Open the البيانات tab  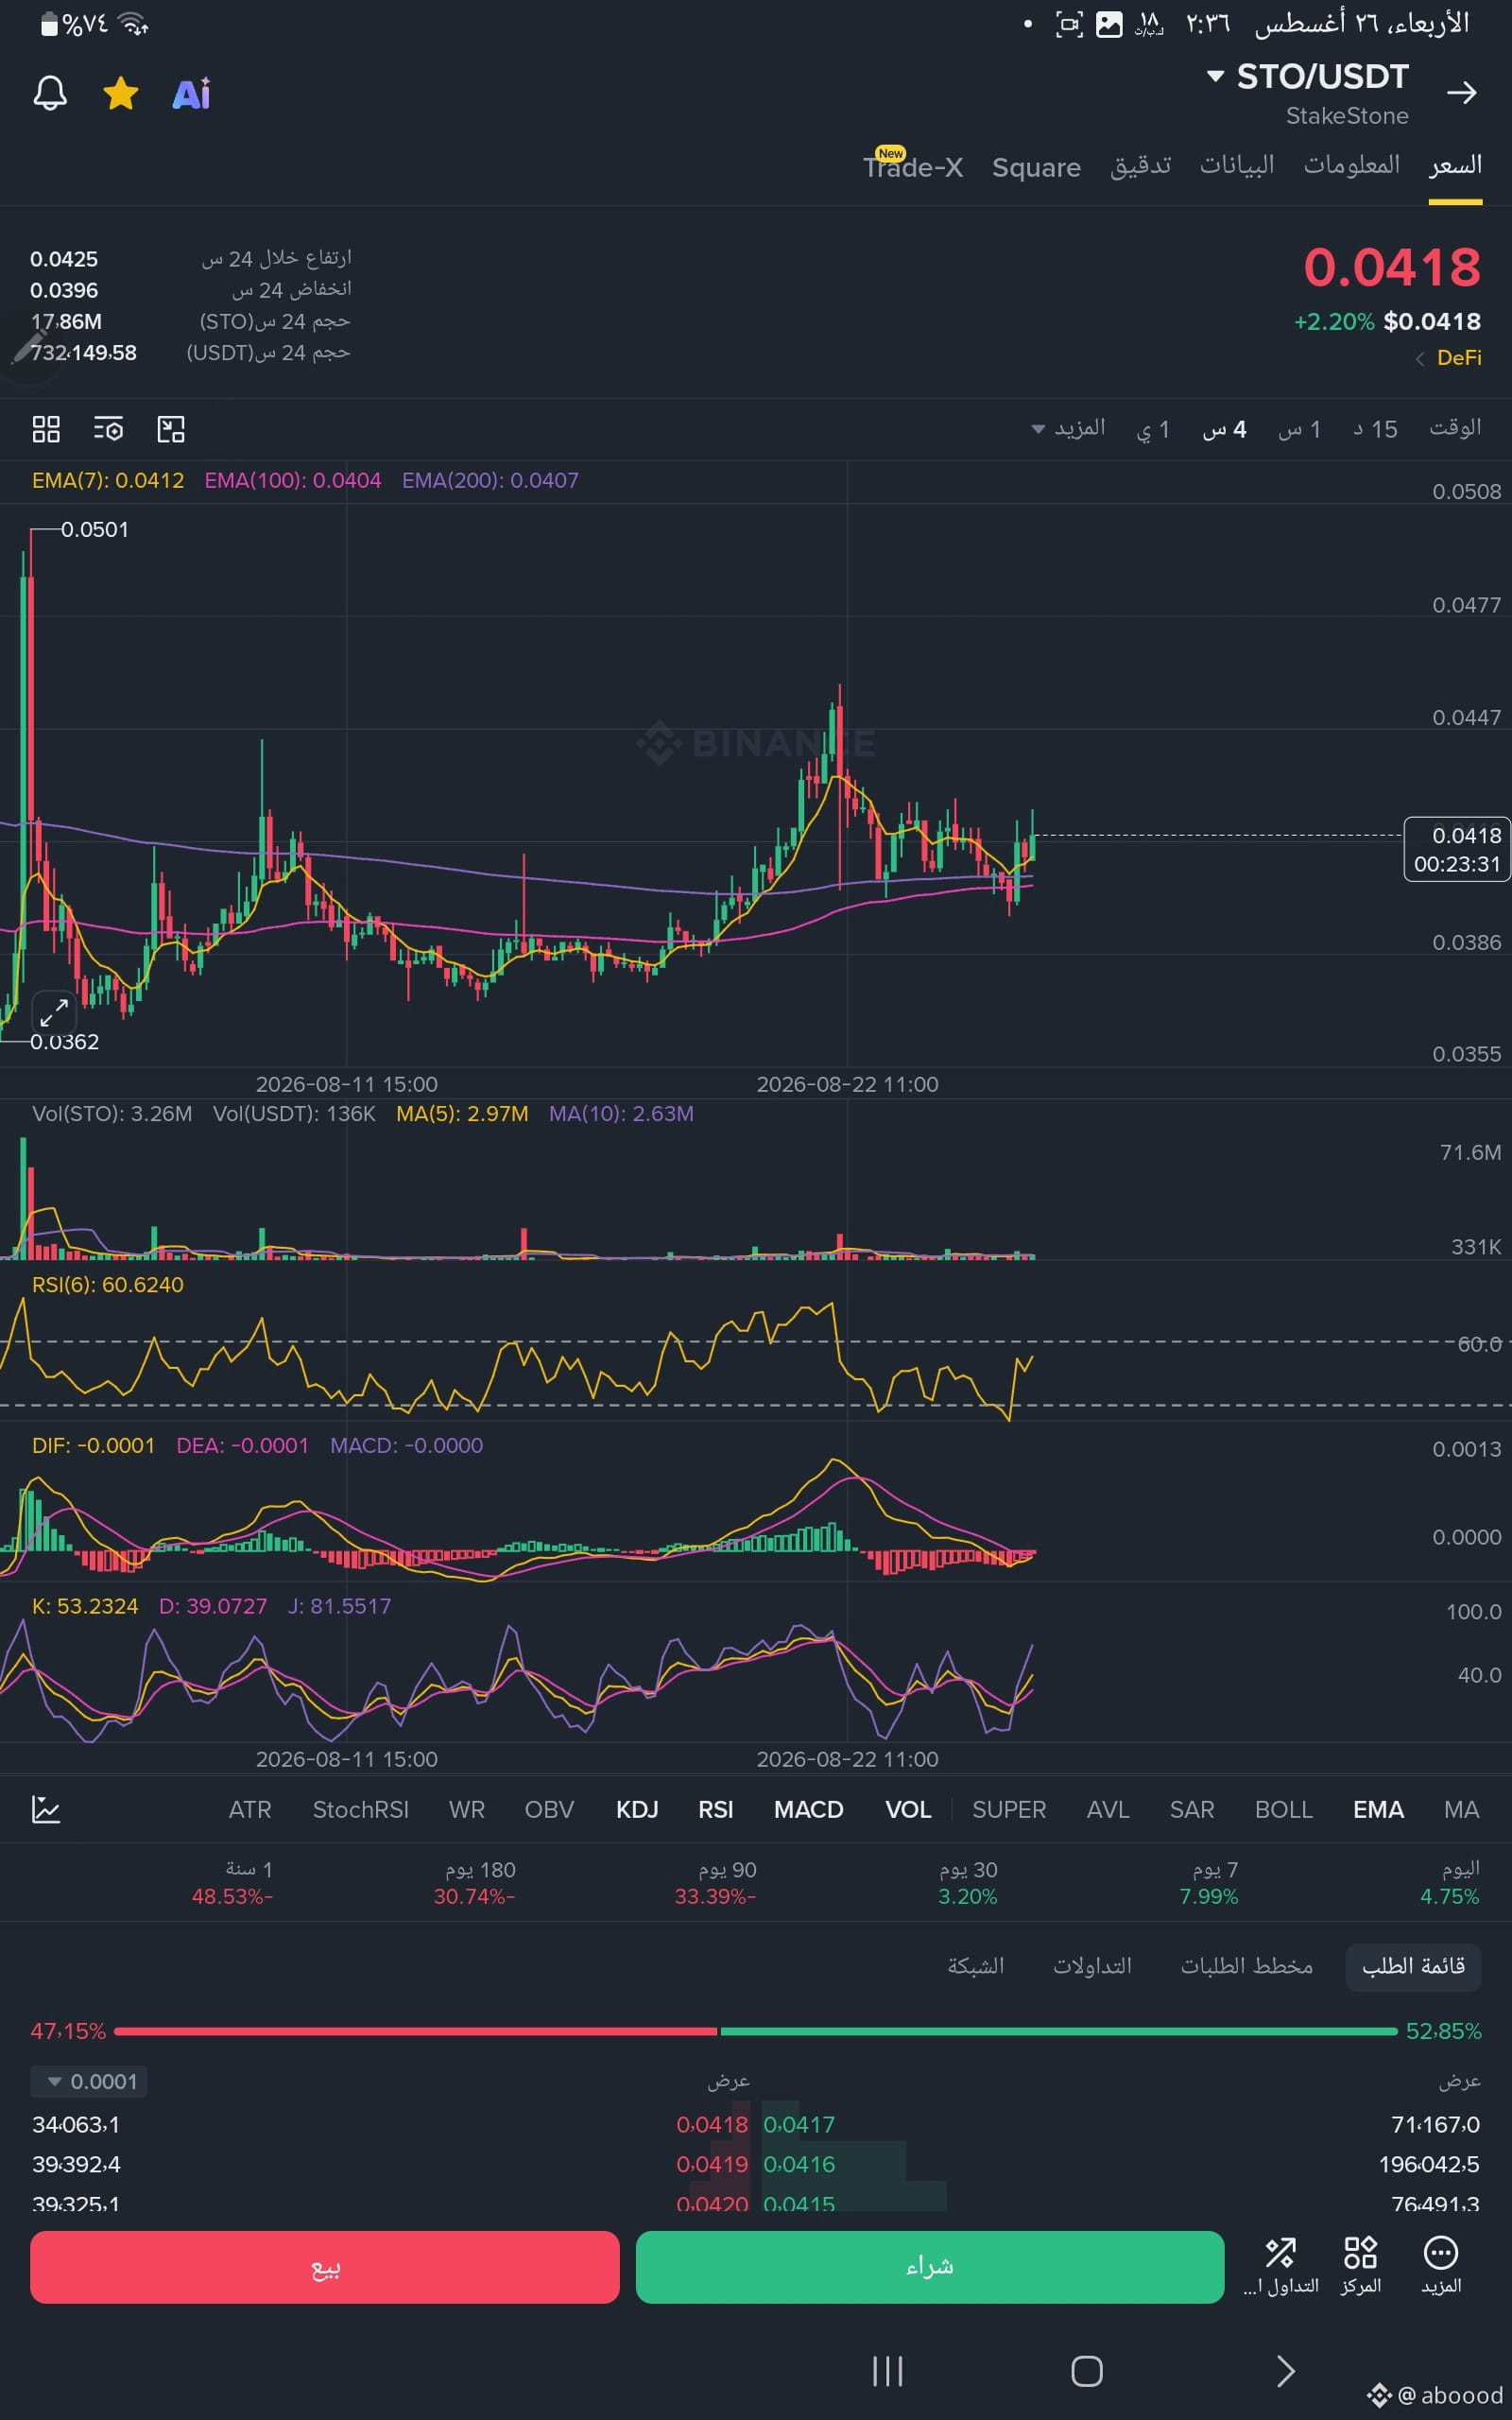1237,165
